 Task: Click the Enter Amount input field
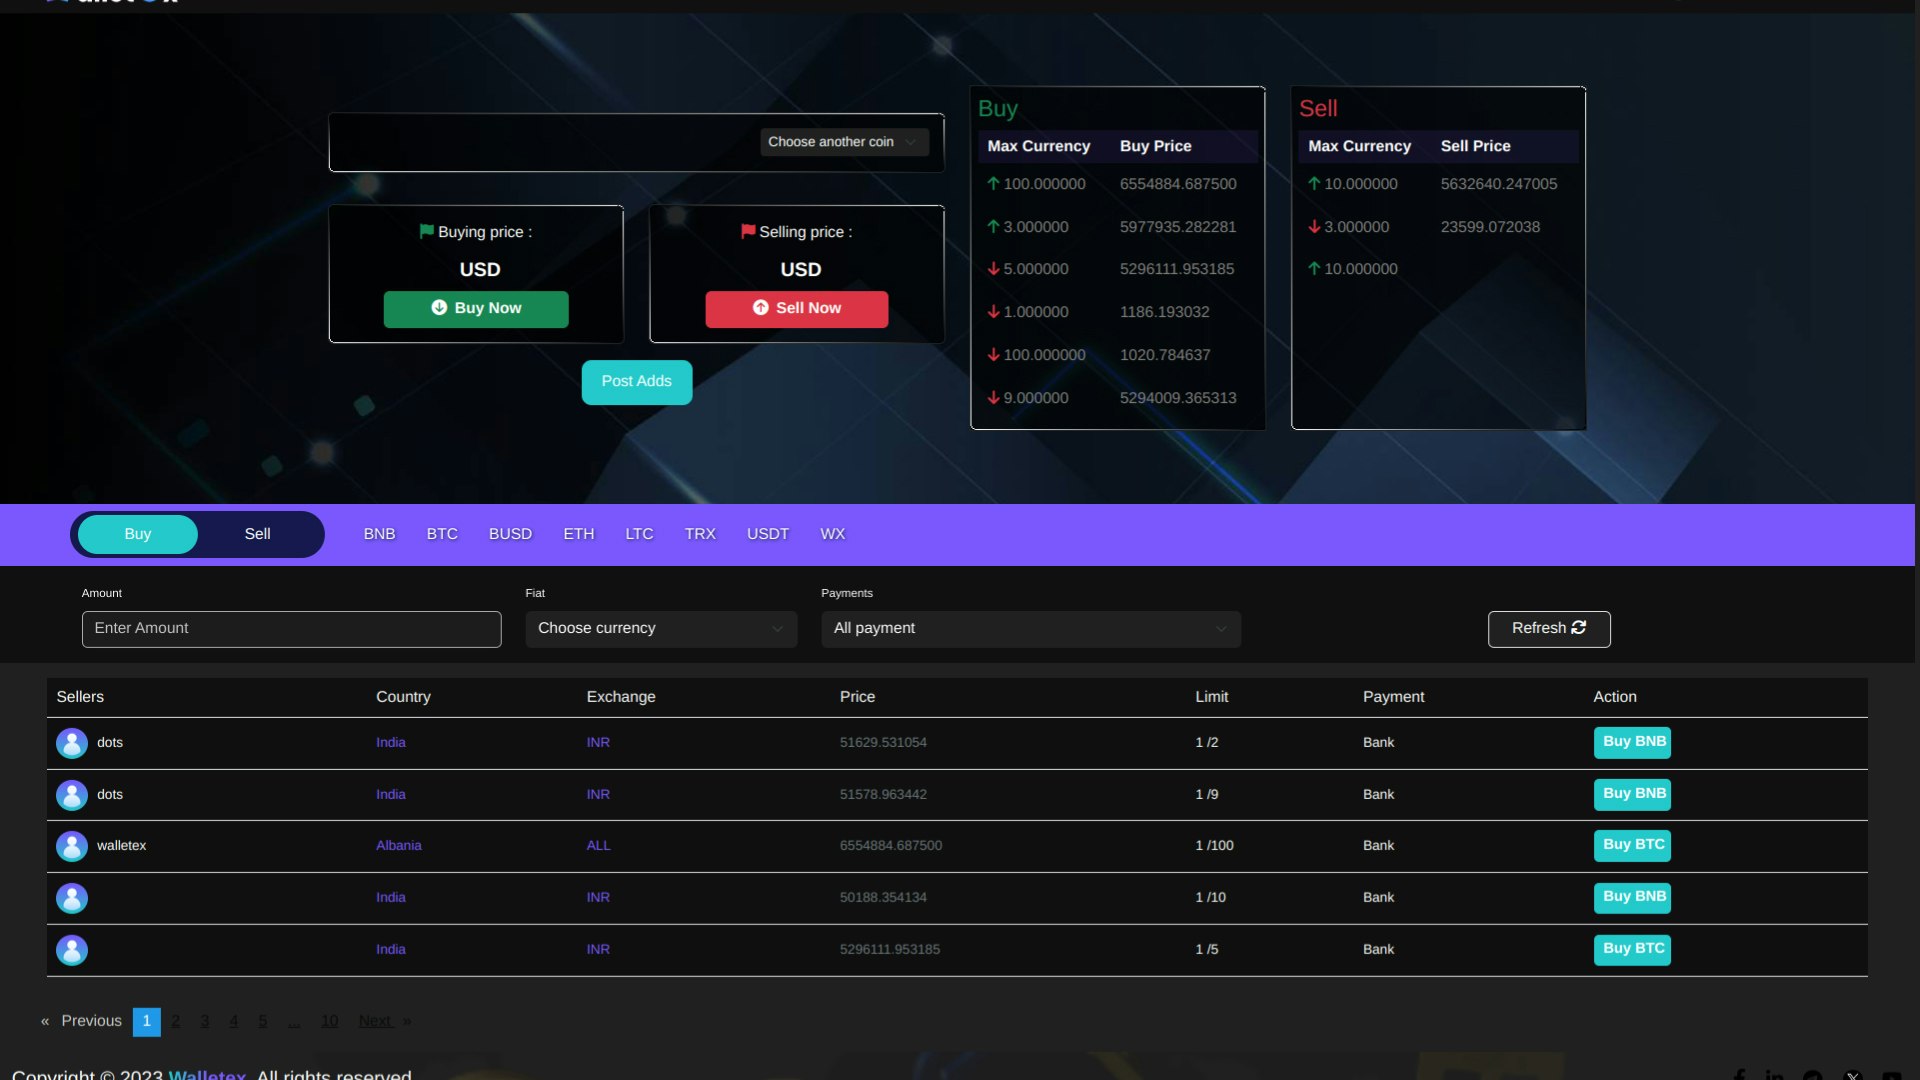coord(290,629)
